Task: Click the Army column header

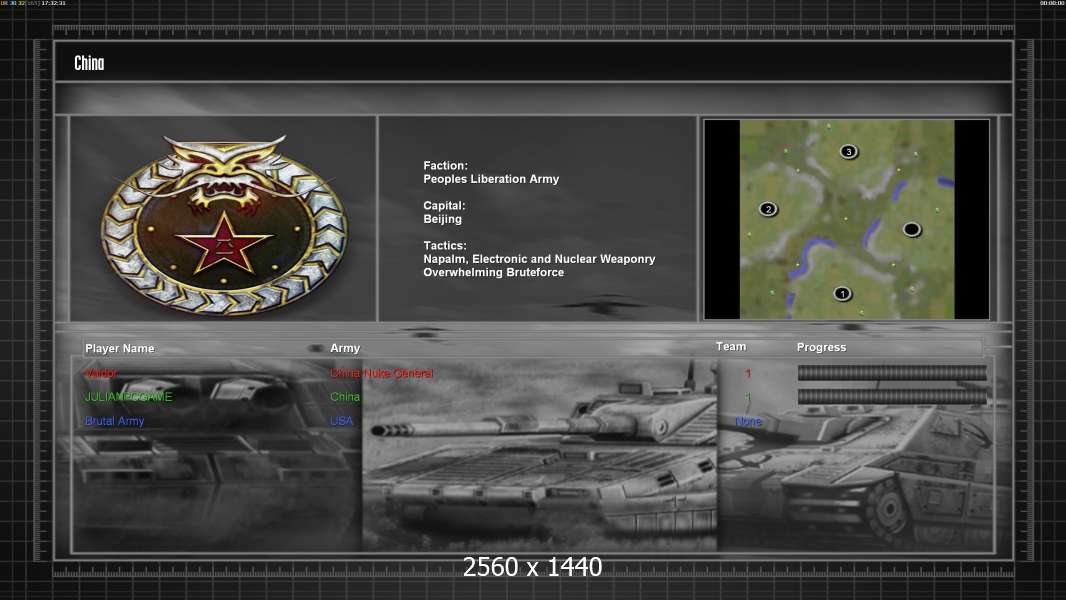Action: point(345,348)
